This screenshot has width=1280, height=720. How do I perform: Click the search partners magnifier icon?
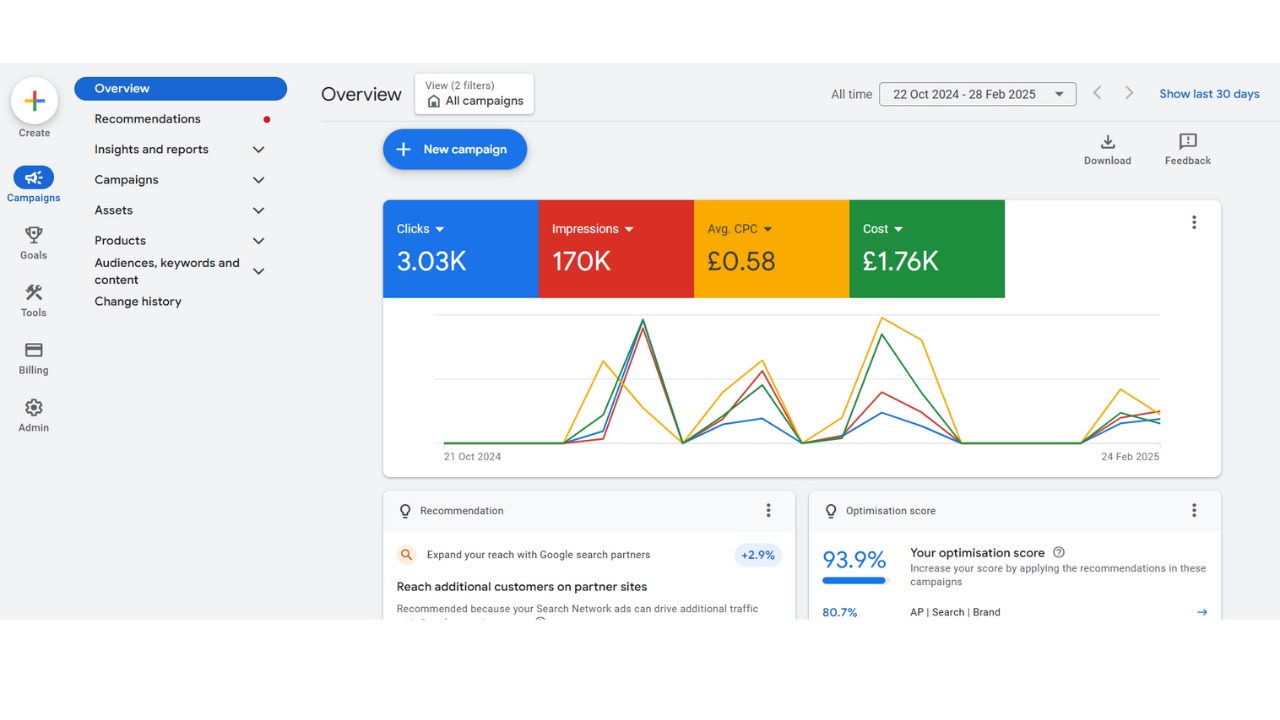(406, 554)
